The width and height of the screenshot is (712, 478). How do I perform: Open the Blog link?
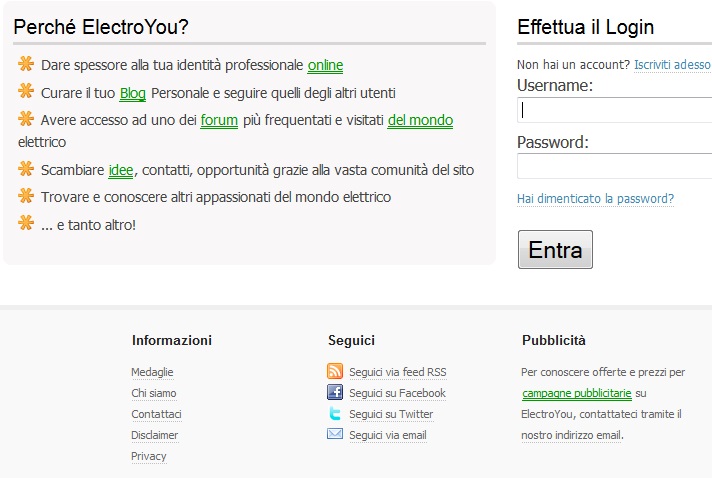click(x=133, y=94)
